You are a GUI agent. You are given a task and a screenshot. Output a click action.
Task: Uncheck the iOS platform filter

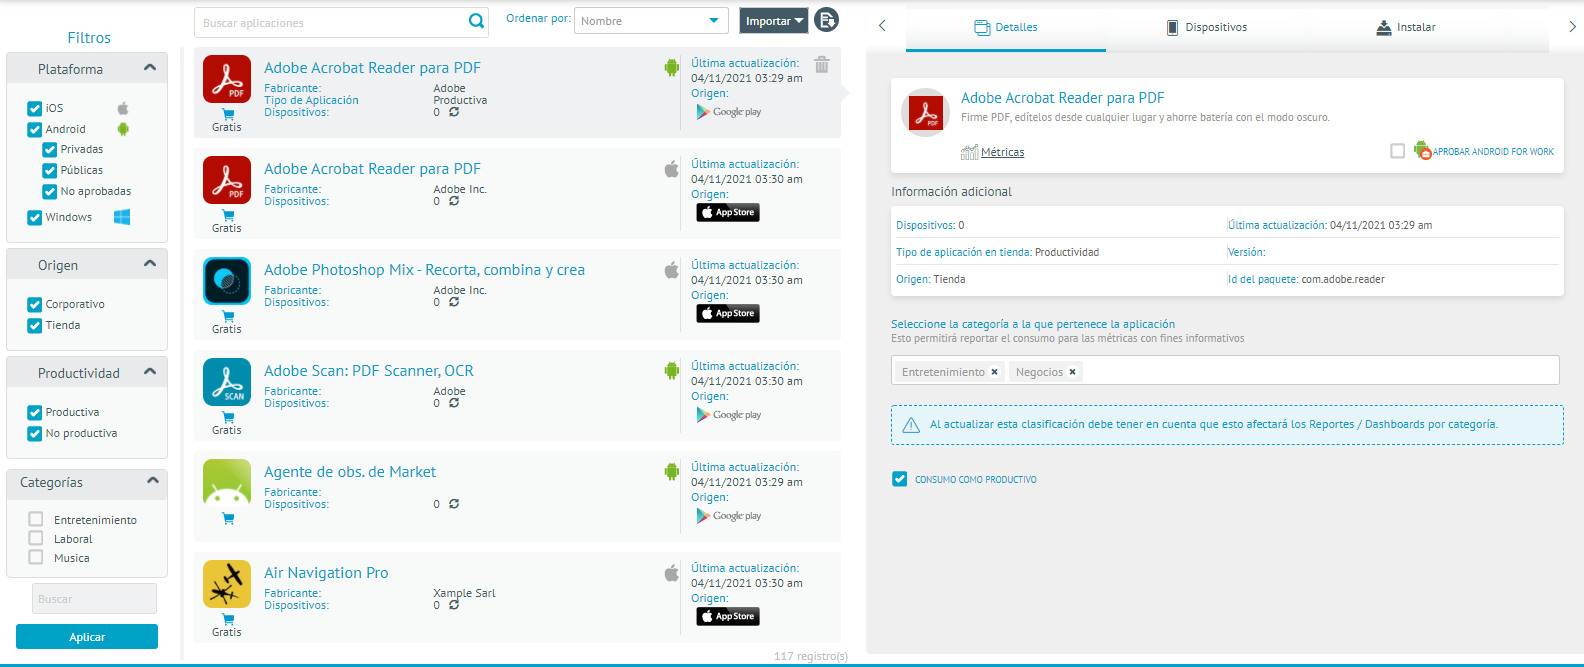[x=35, y=108]
